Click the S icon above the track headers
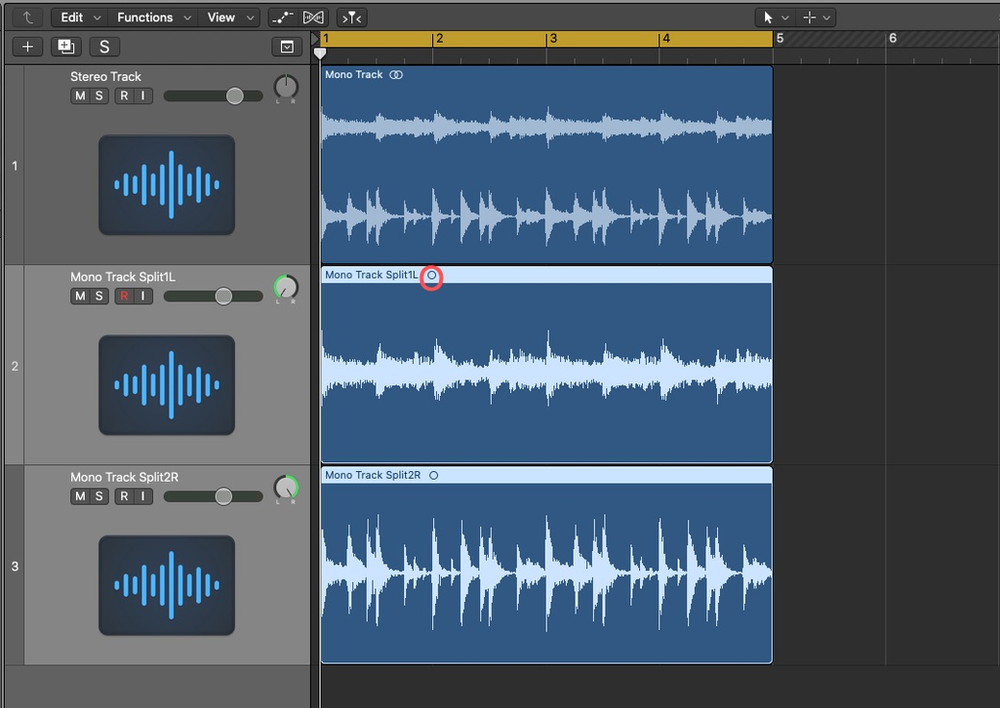Viewport: 1000px width, 708px height. point(104,46)
